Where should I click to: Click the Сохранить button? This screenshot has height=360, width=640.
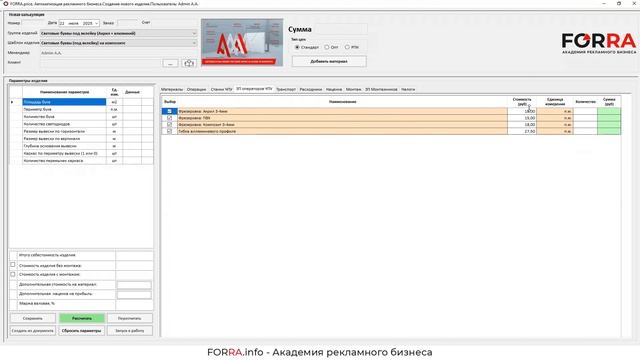(33, 318)
